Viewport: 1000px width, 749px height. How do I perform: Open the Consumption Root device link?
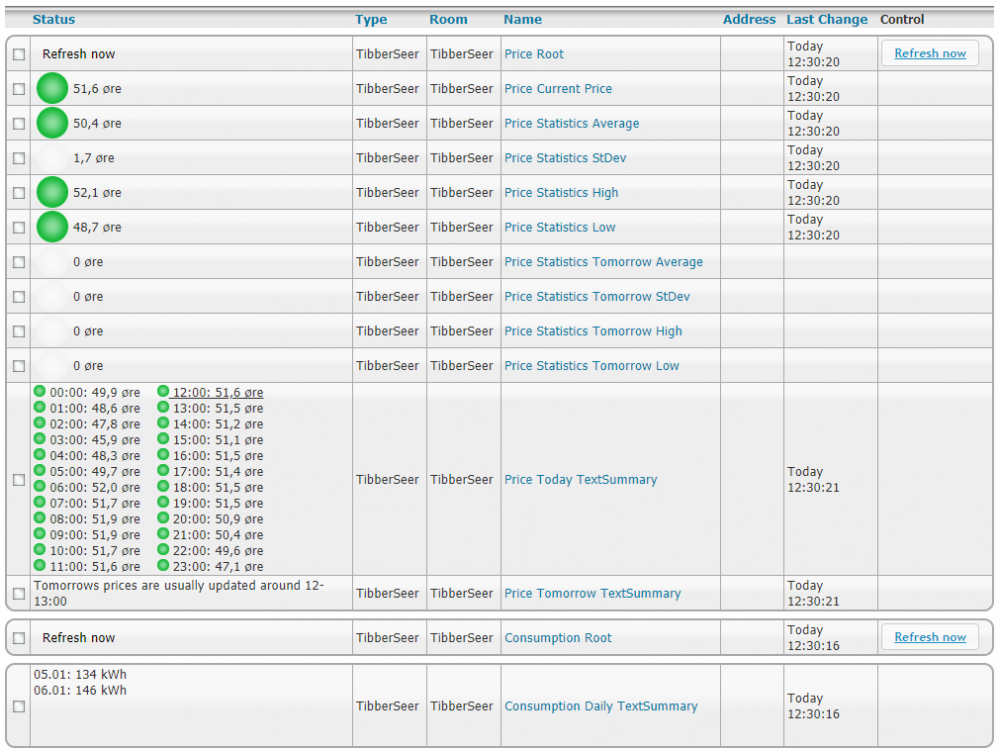coord(558,638)
